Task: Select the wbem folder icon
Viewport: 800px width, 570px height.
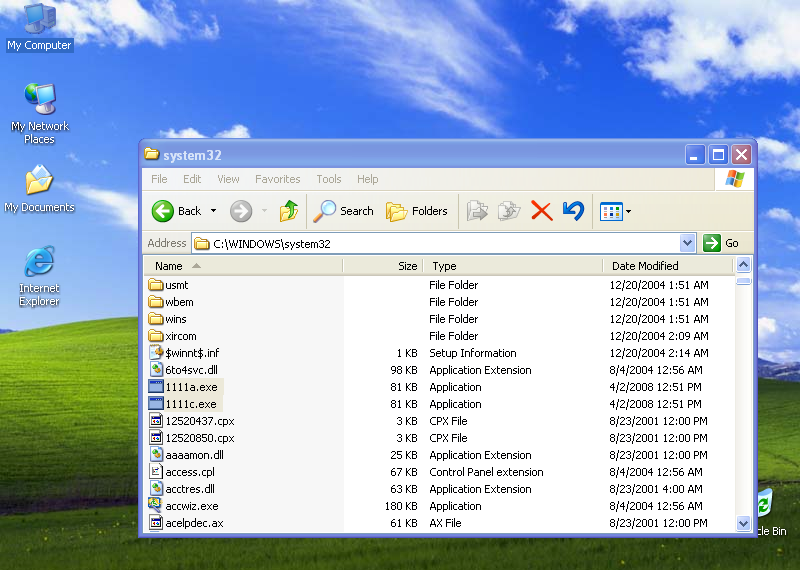Action: point(156,302)
